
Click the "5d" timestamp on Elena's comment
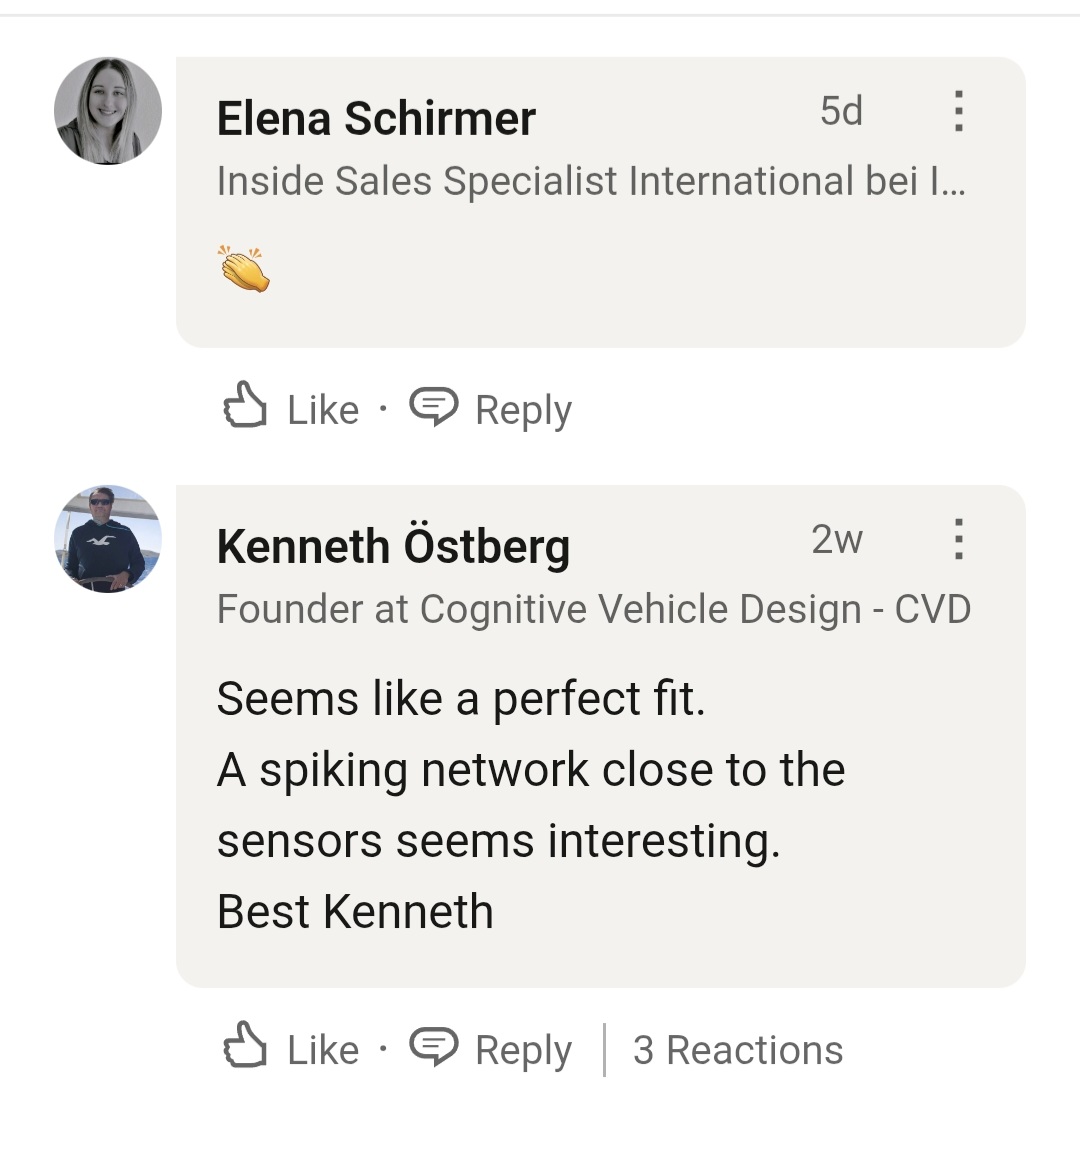pyautogui.click(x=841, y=111)
